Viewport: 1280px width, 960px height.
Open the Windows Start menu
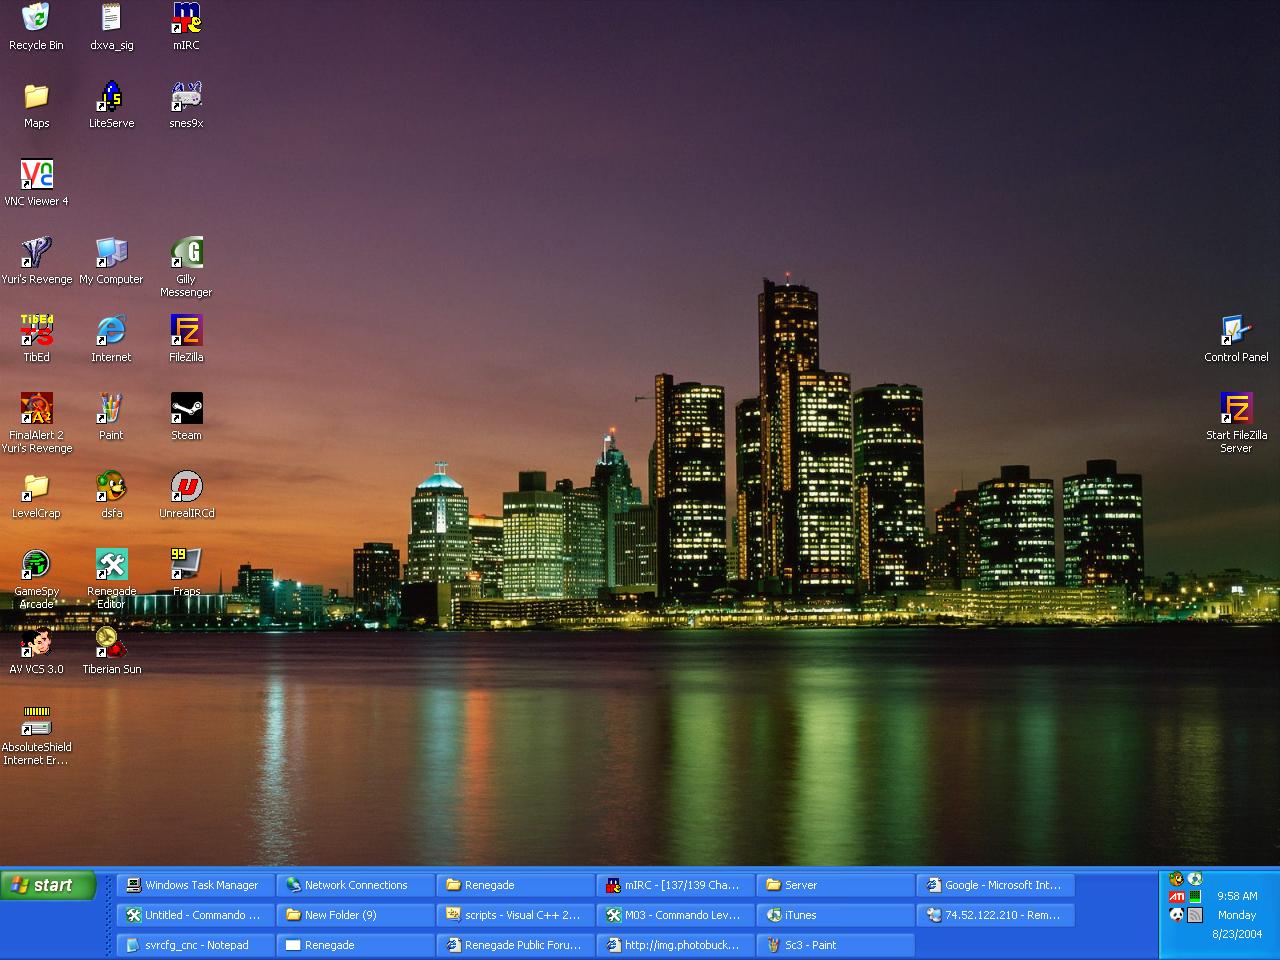pos(48,885)
